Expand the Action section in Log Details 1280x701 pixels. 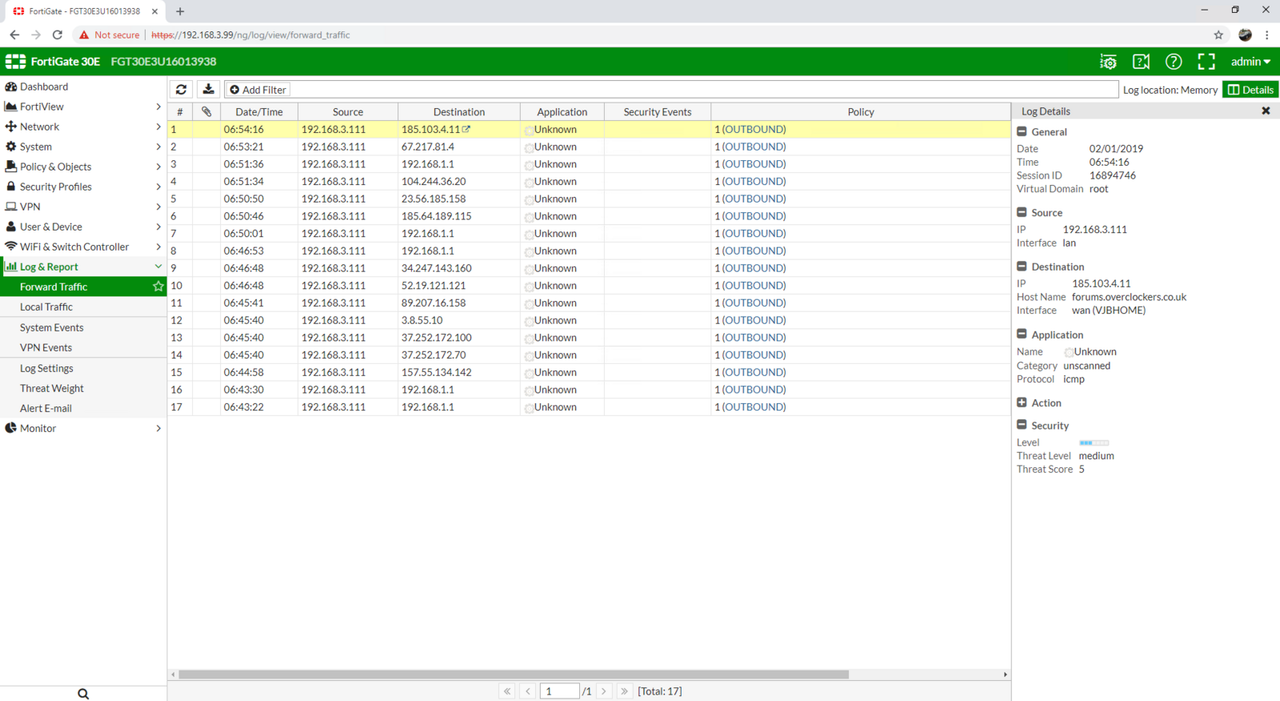pos(1022,403)
